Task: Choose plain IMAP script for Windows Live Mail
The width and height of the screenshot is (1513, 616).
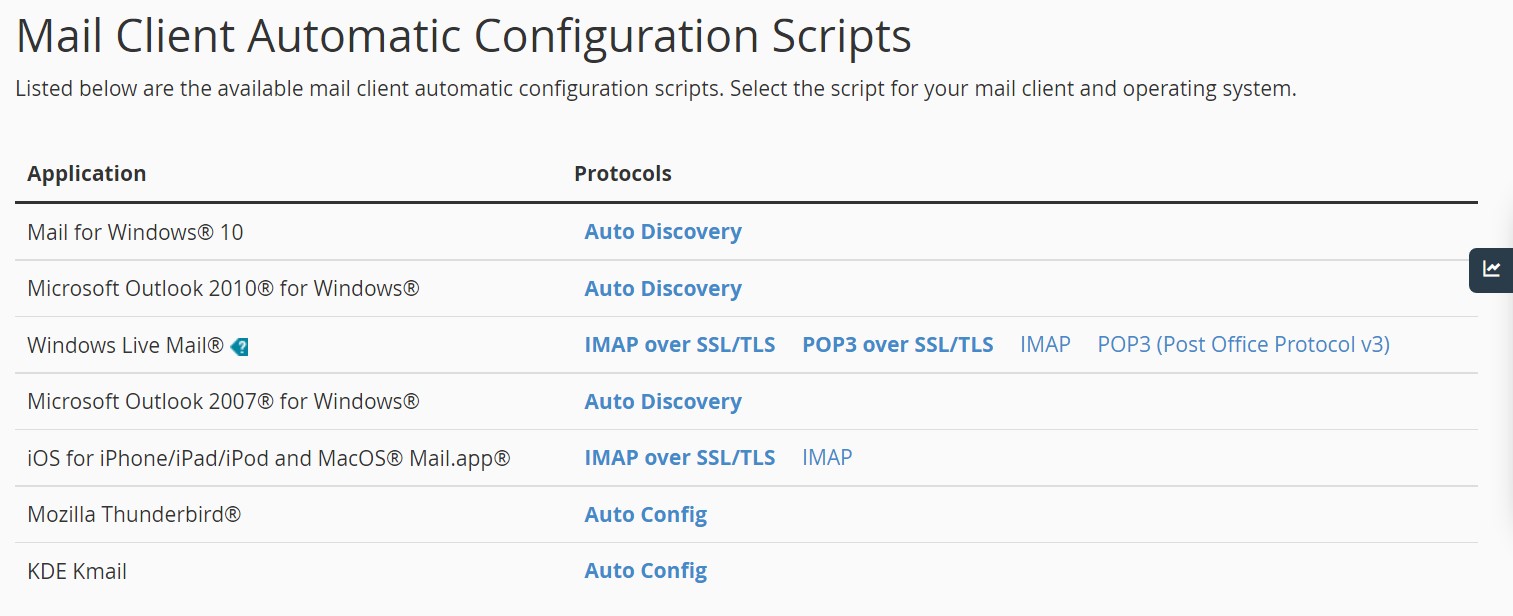Action: click(x=1045, y=345)
